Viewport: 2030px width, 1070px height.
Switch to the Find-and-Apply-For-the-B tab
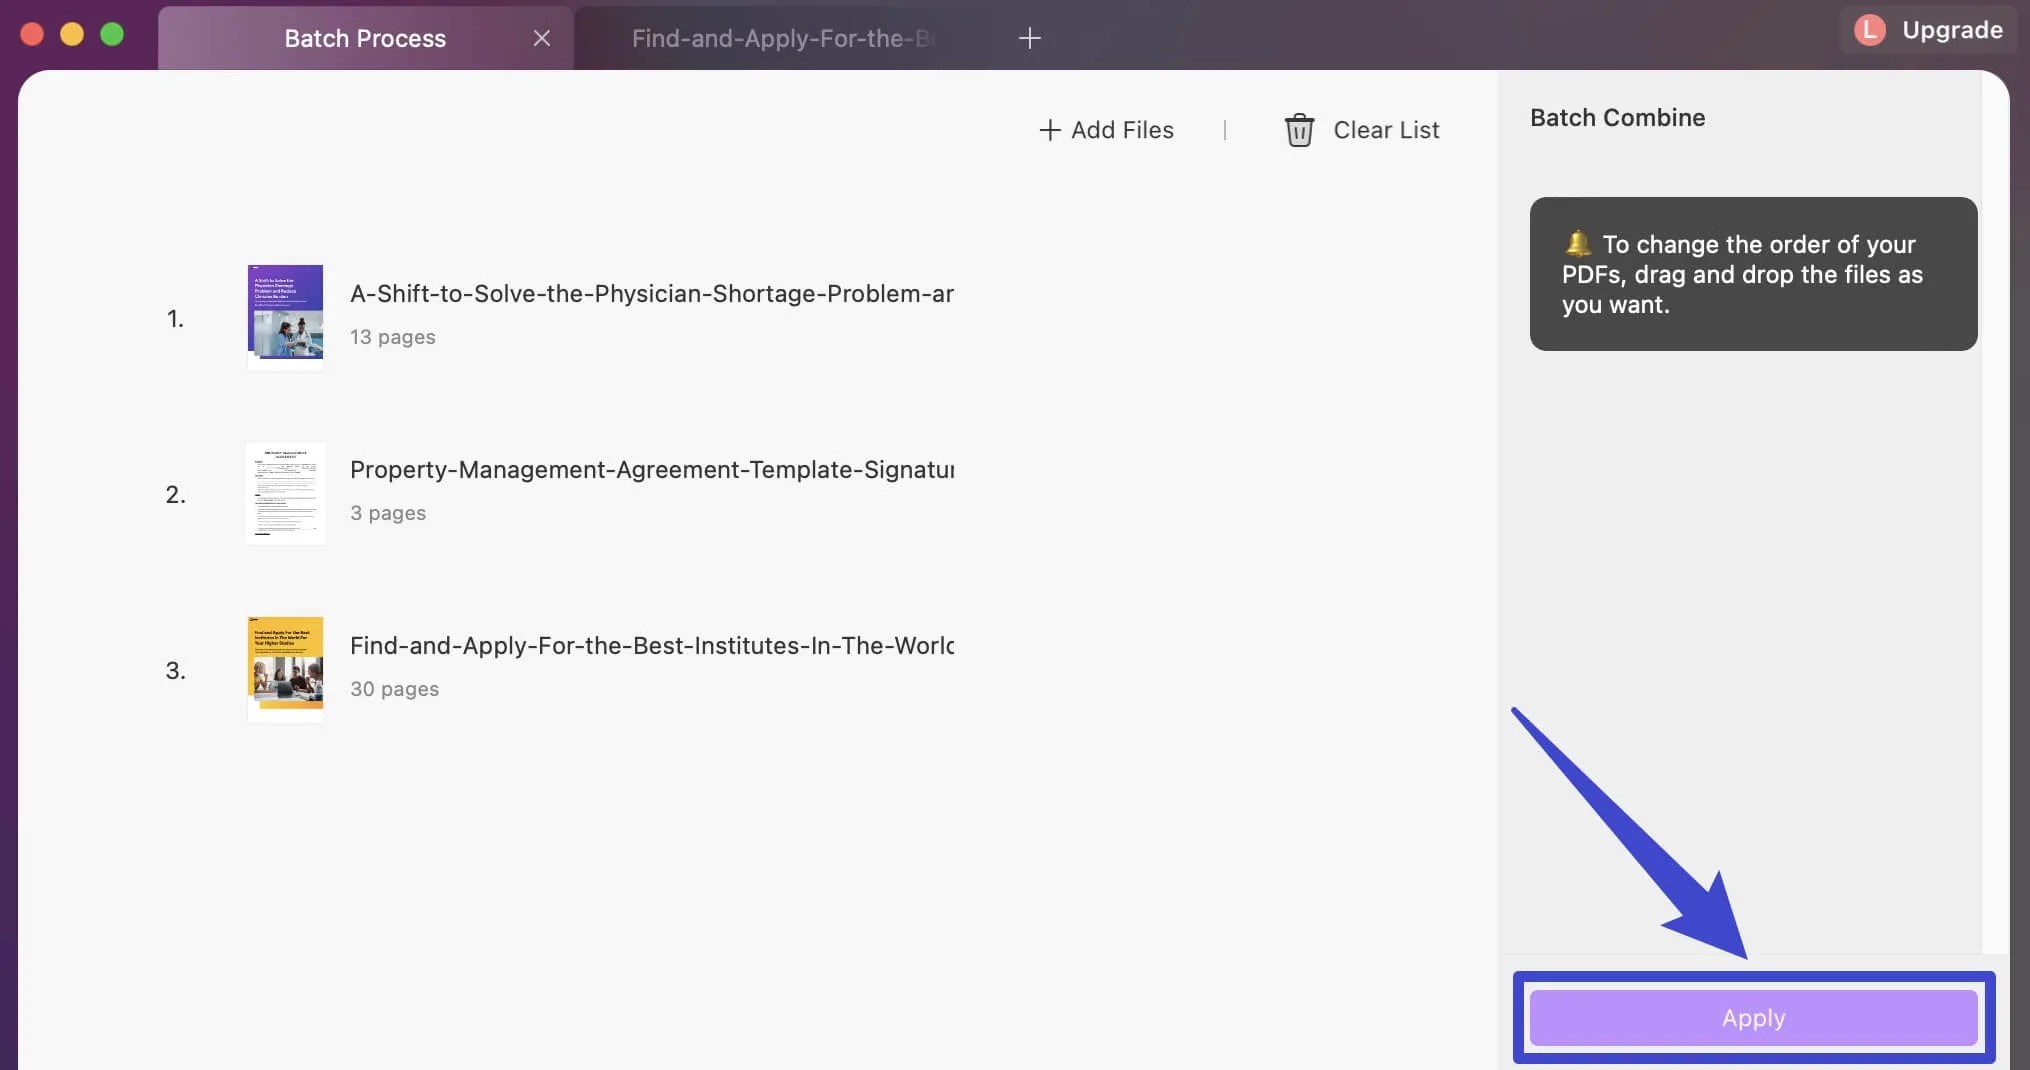click(x=784, y=38)
